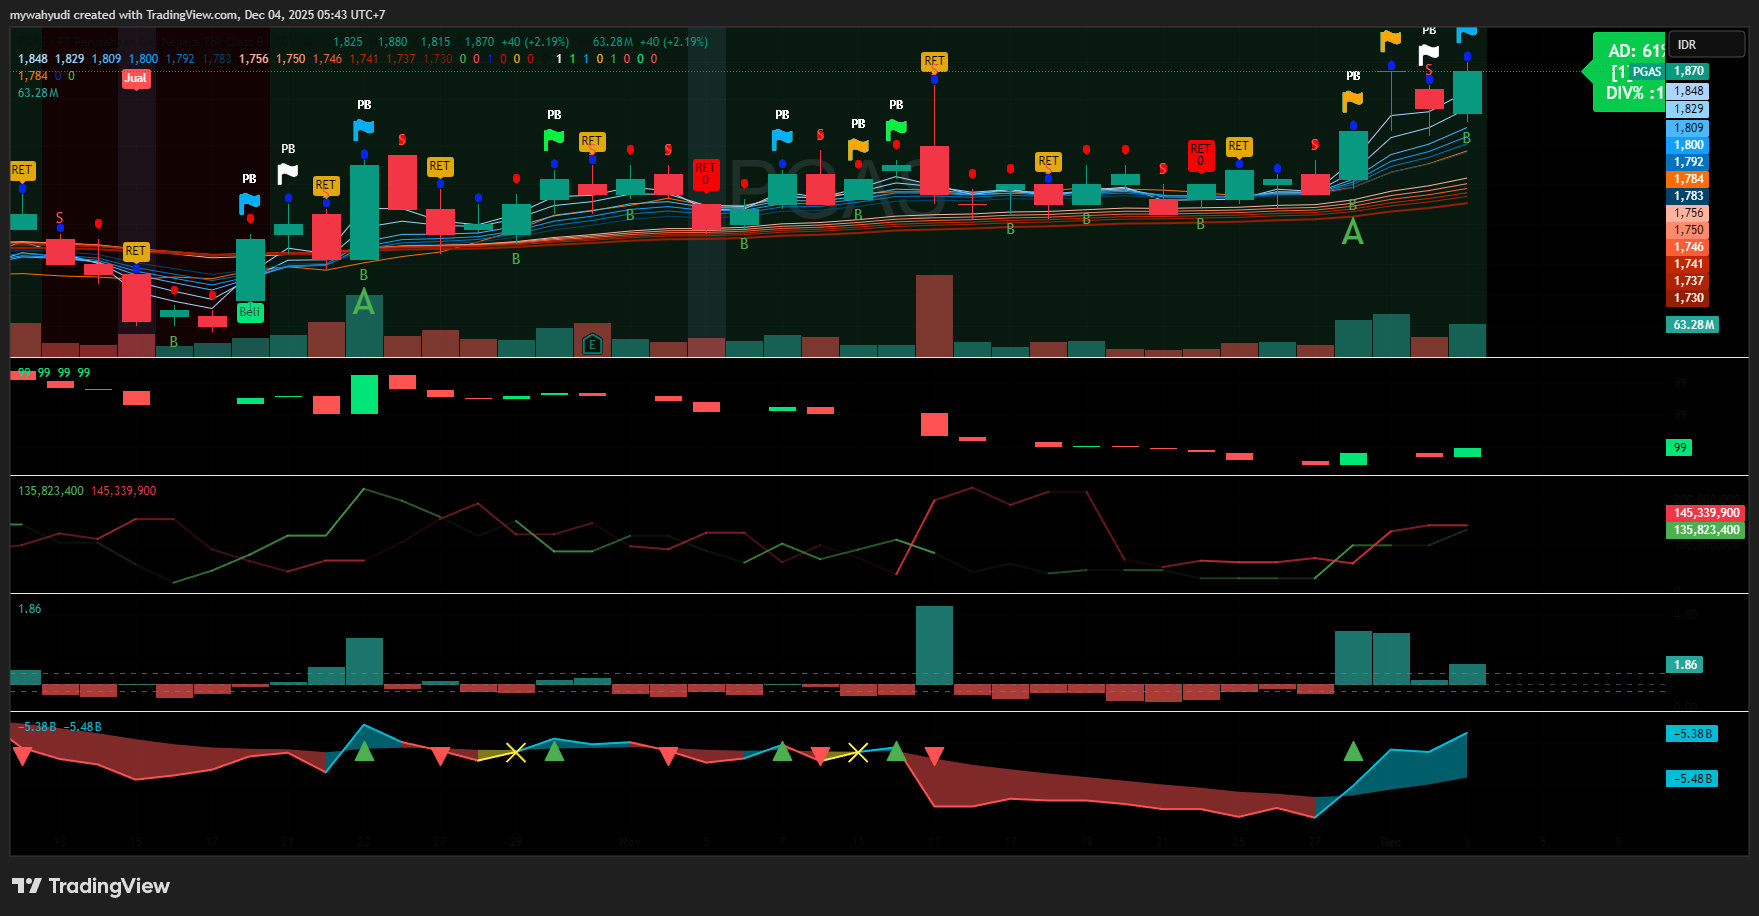Click the 1.86 relative volume axis label
Viewport: 1759px width, 916px height.
1685,665
